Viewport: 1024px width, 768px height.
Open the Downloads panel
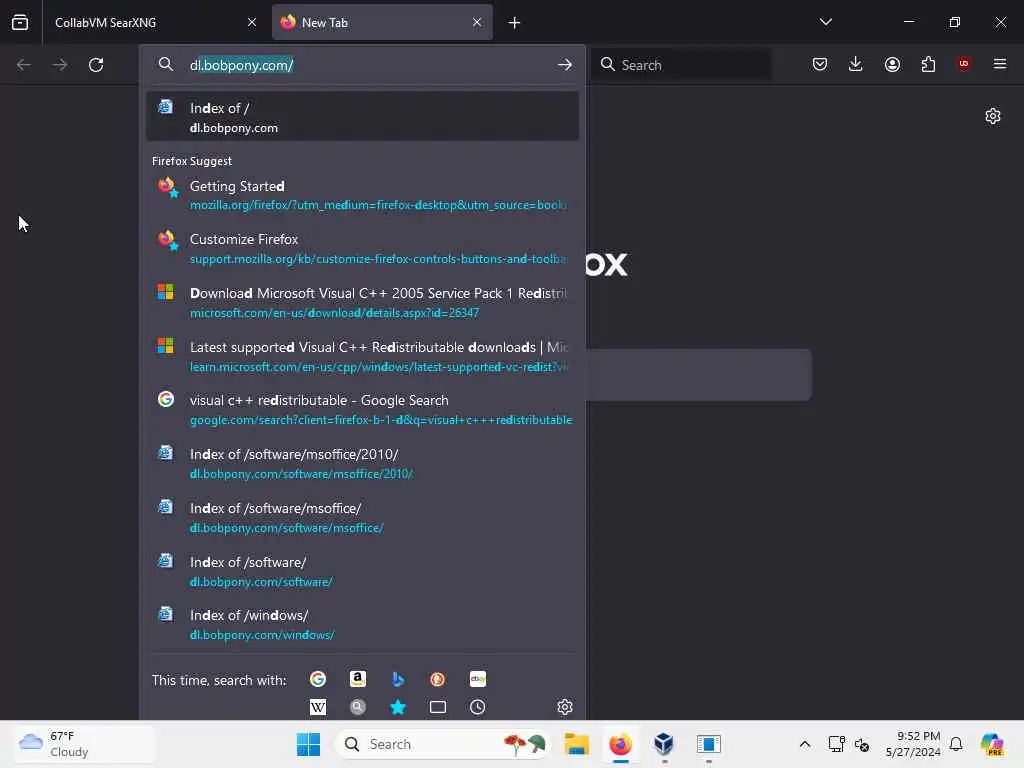click(x=856, y=64)
